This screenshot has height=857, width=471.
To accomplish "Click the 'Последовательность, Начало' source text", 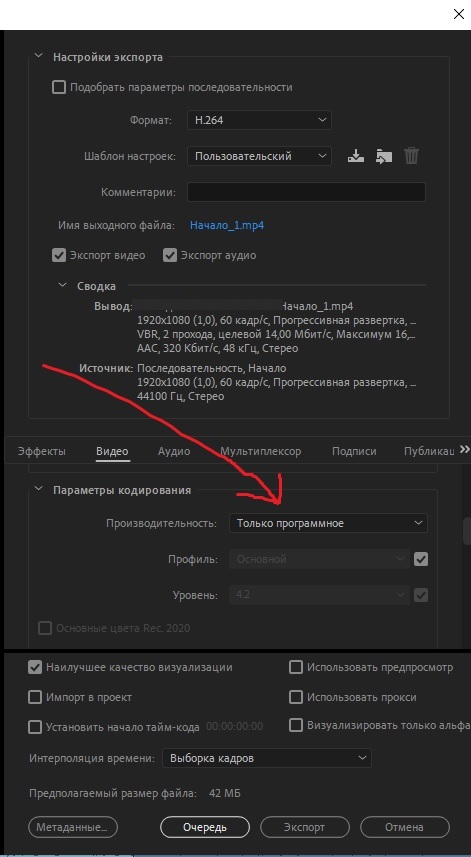I will (x=212, y=368).
